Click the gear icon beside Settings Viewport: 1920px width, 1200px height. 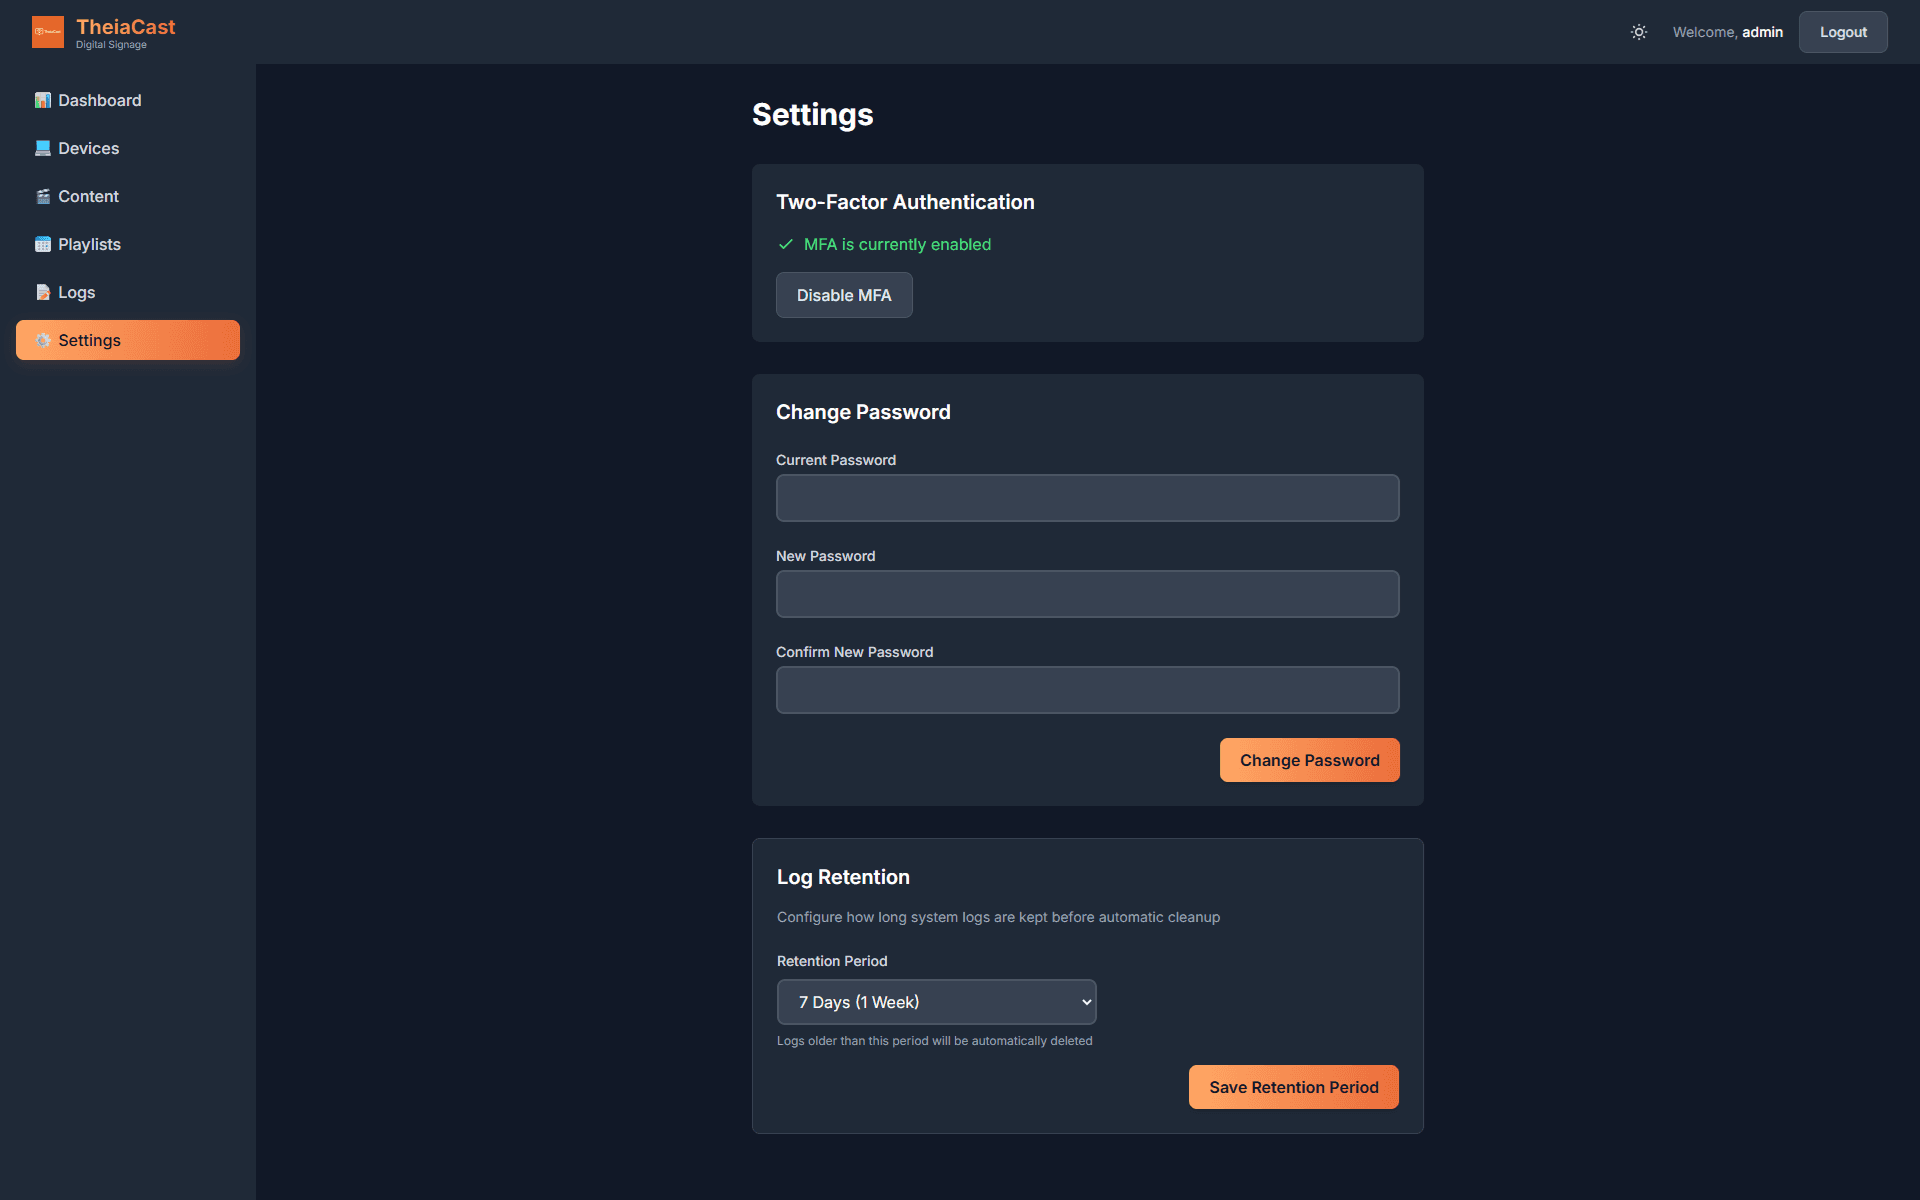(43, 340)
